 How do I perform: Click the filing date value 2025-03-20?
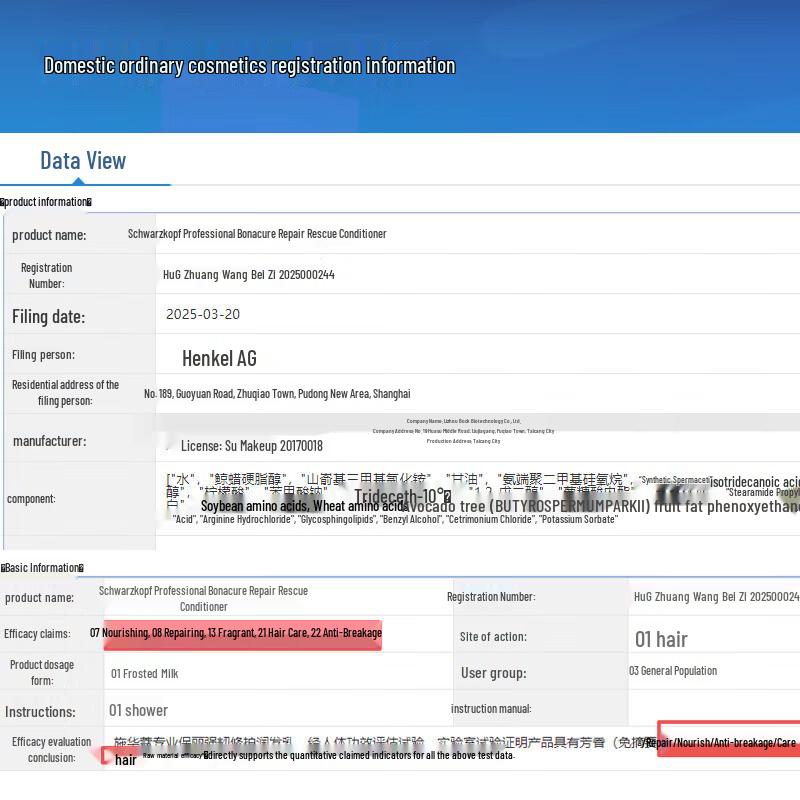tap(203, 314)
